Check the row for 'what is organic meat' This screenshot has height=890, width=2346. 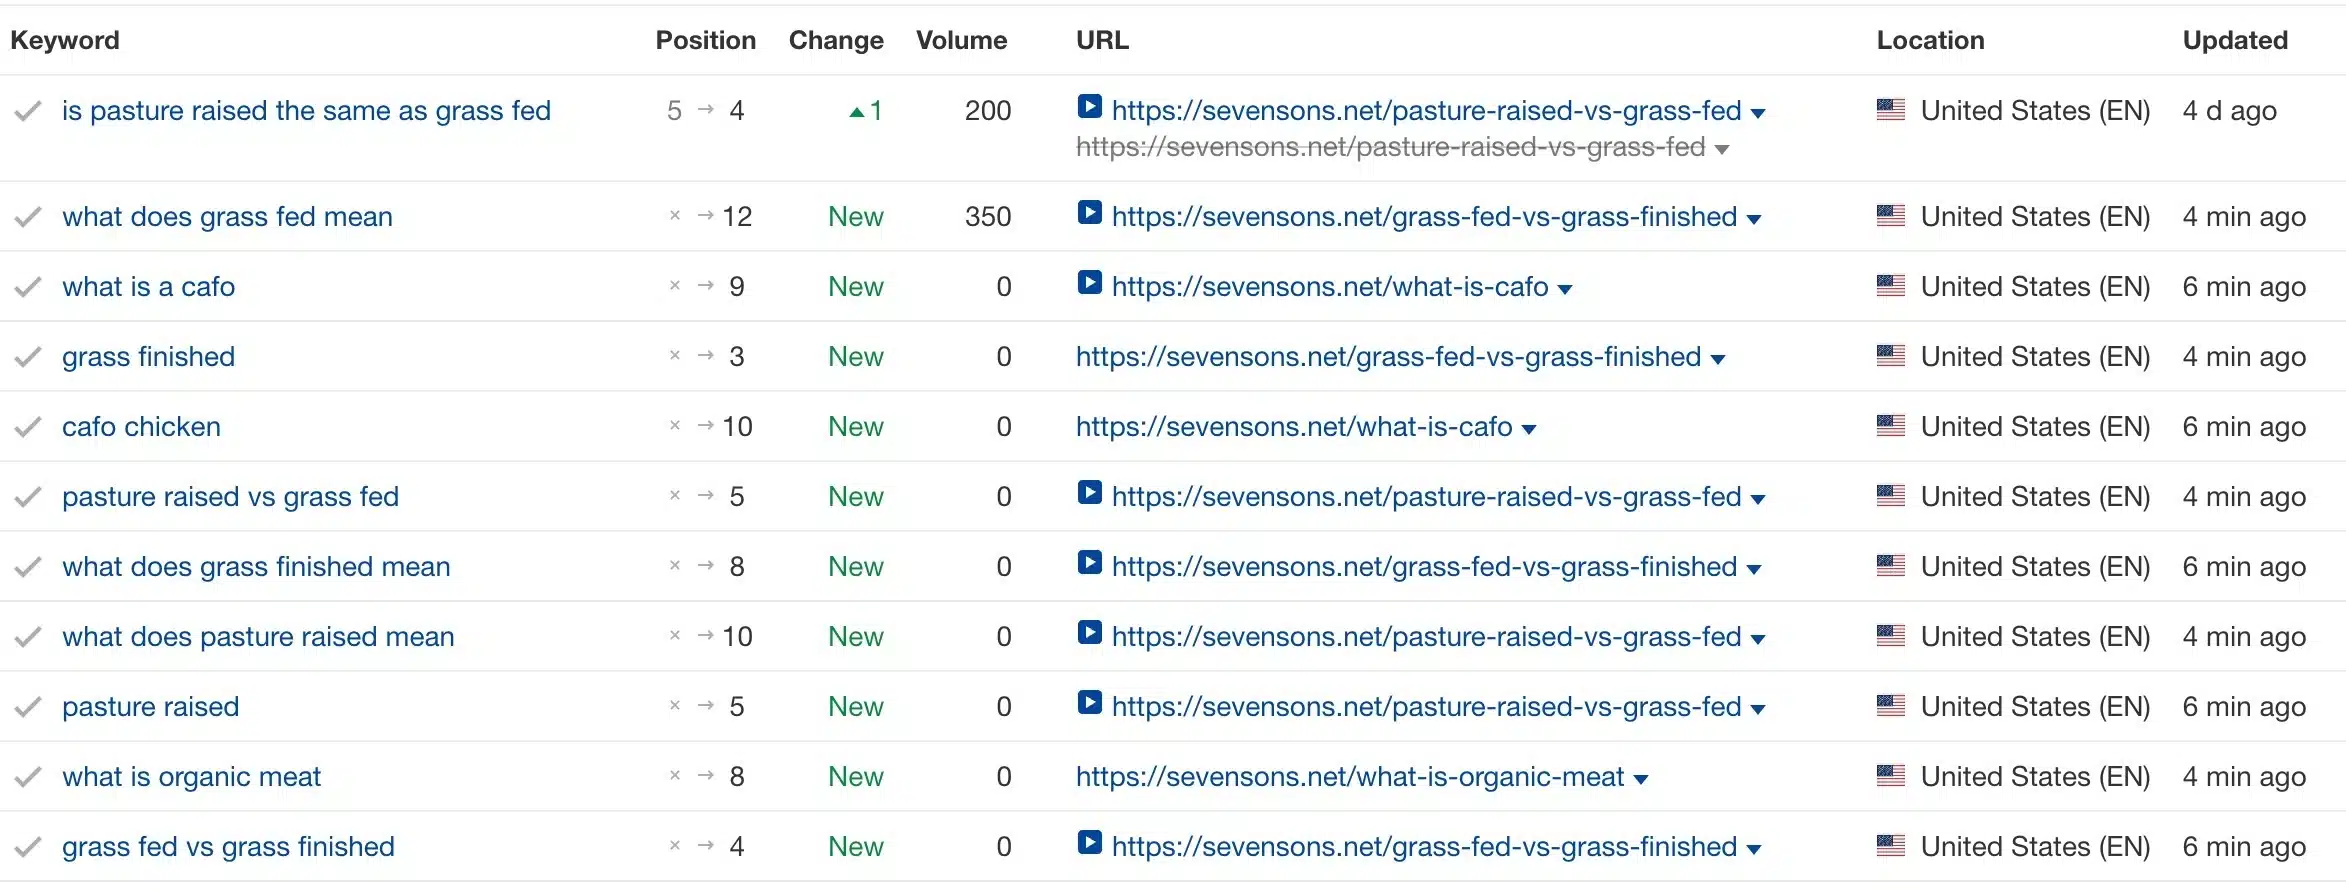(27, 775)
